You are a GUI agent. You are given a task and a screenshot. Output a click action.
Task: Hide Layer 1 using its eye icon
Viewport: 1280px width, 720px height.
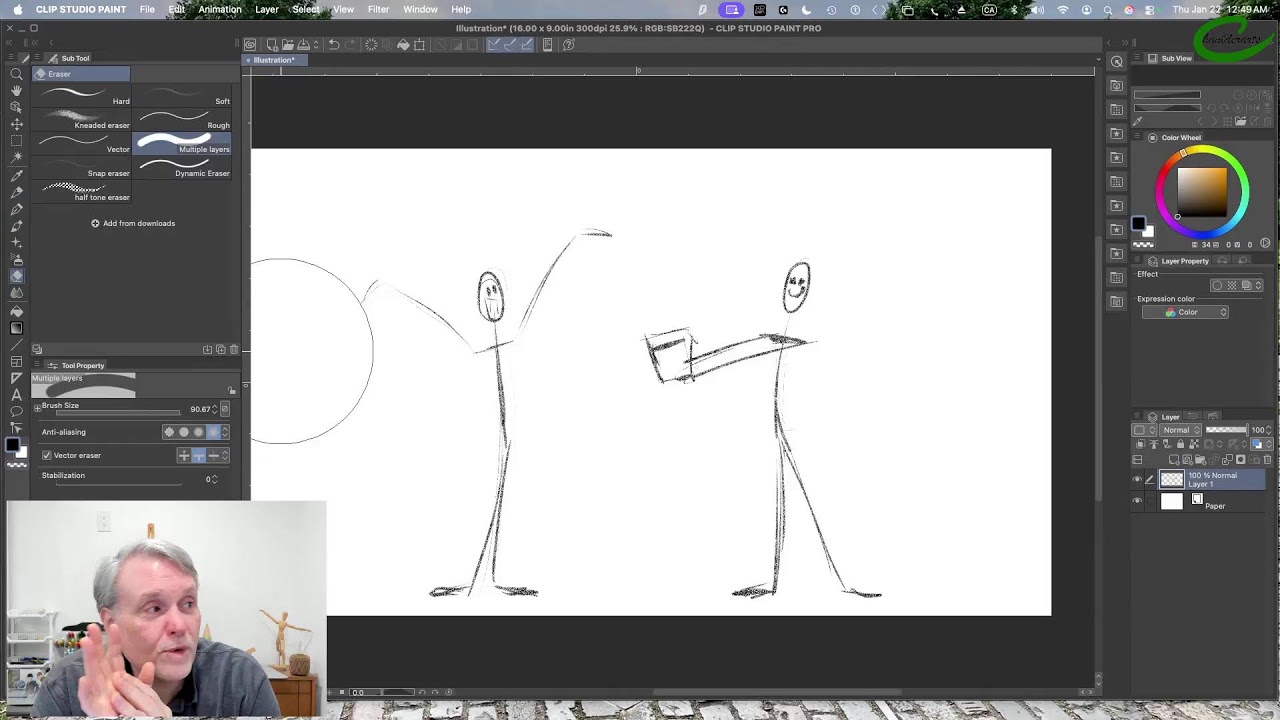[1137, 480]
